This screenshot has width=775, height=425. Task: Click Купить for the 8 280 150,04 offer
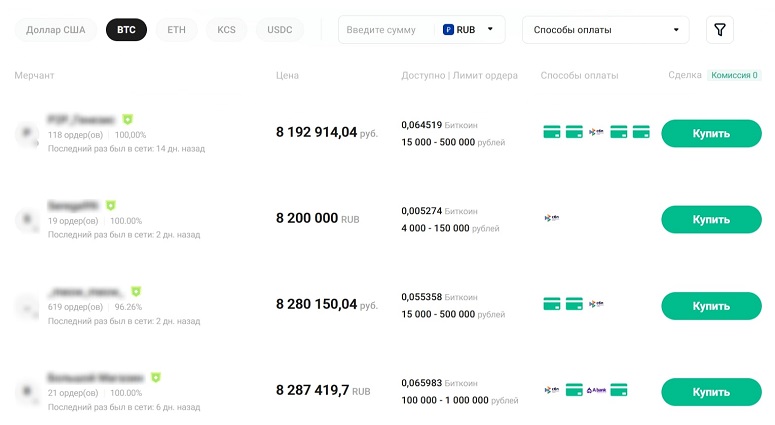coord(711,306)
